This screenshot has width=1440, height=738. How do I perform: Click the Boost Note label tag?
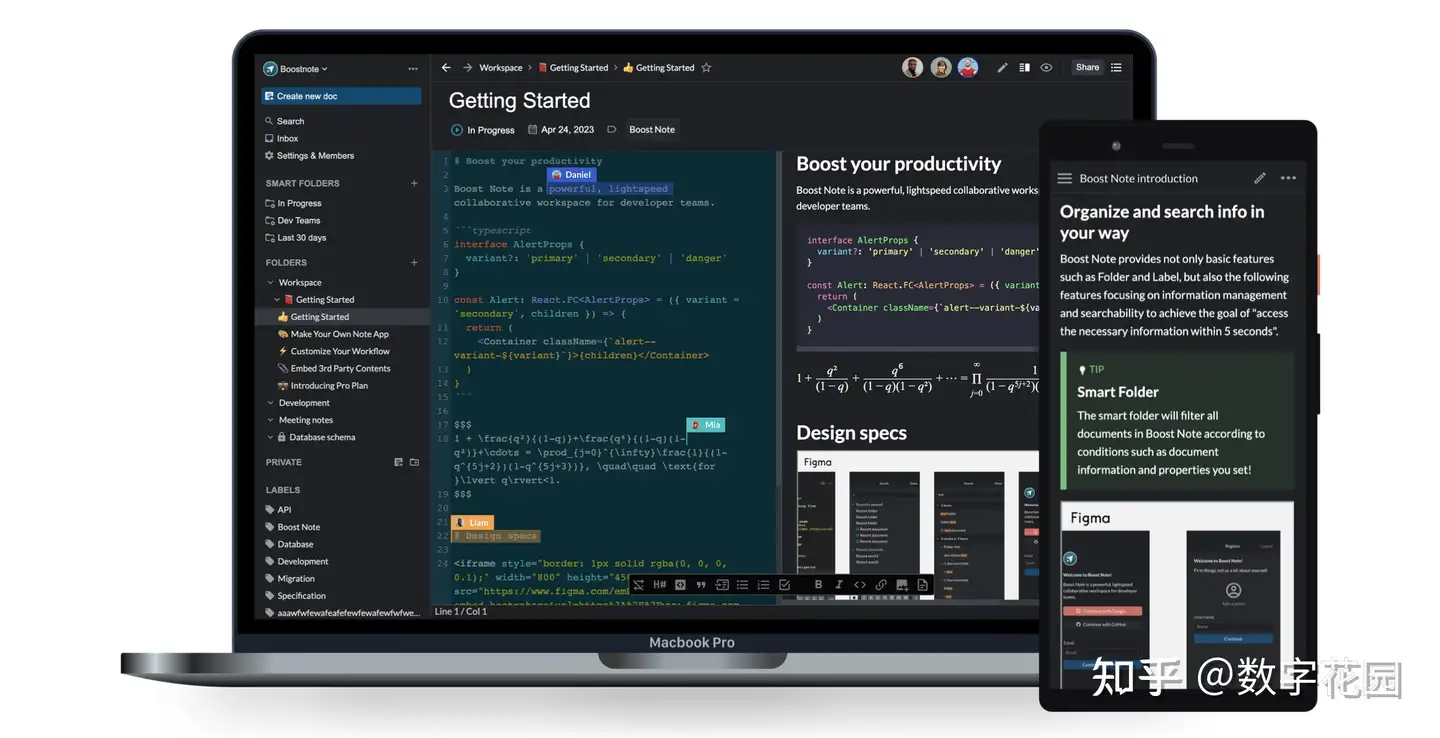[x=652, y=130]
